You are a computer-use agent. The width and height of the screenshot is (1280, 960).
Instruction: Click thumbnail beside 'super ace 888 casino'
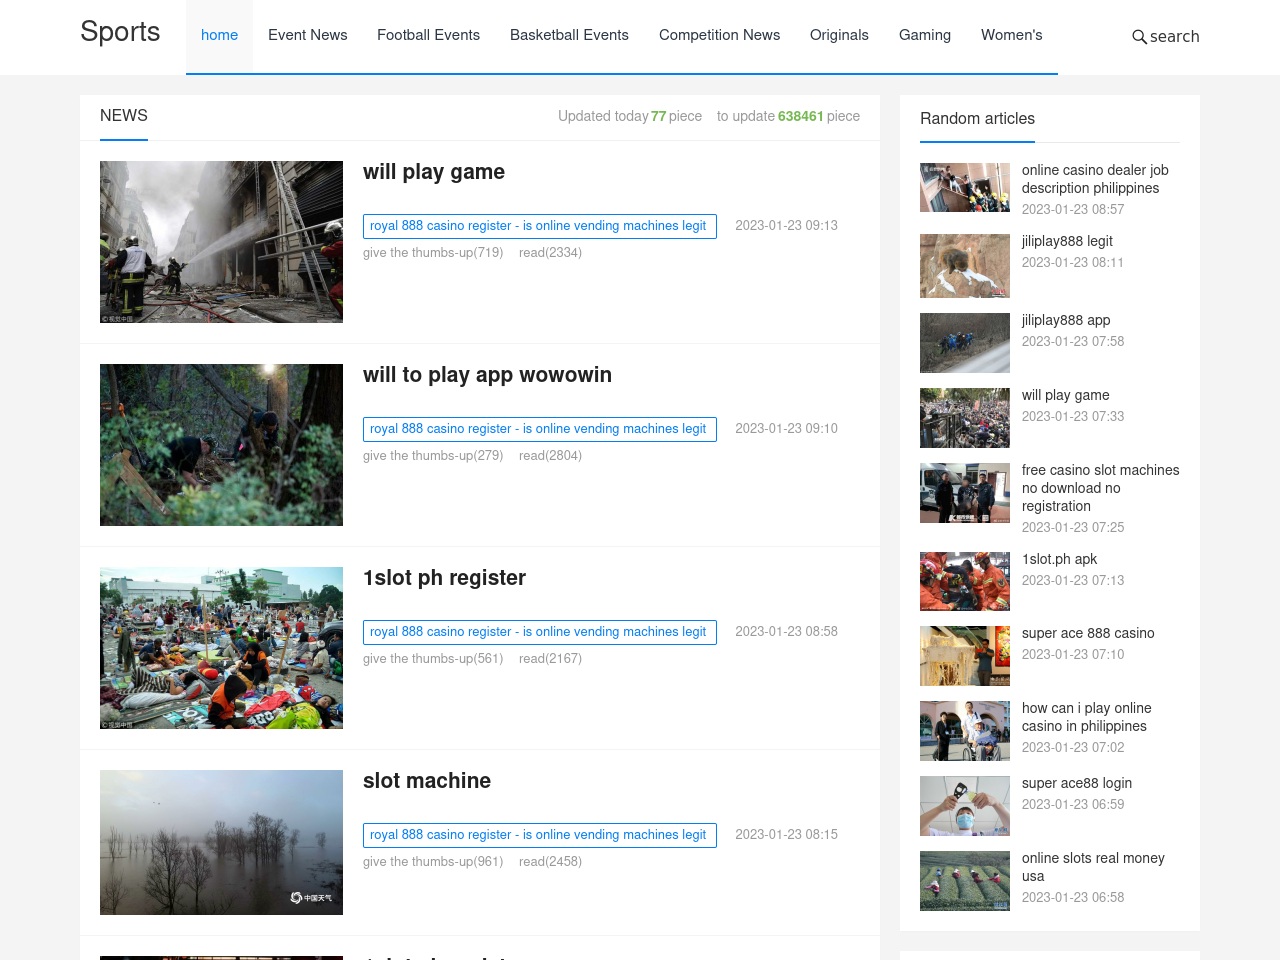pyautogui.click(x=965, y=656)
